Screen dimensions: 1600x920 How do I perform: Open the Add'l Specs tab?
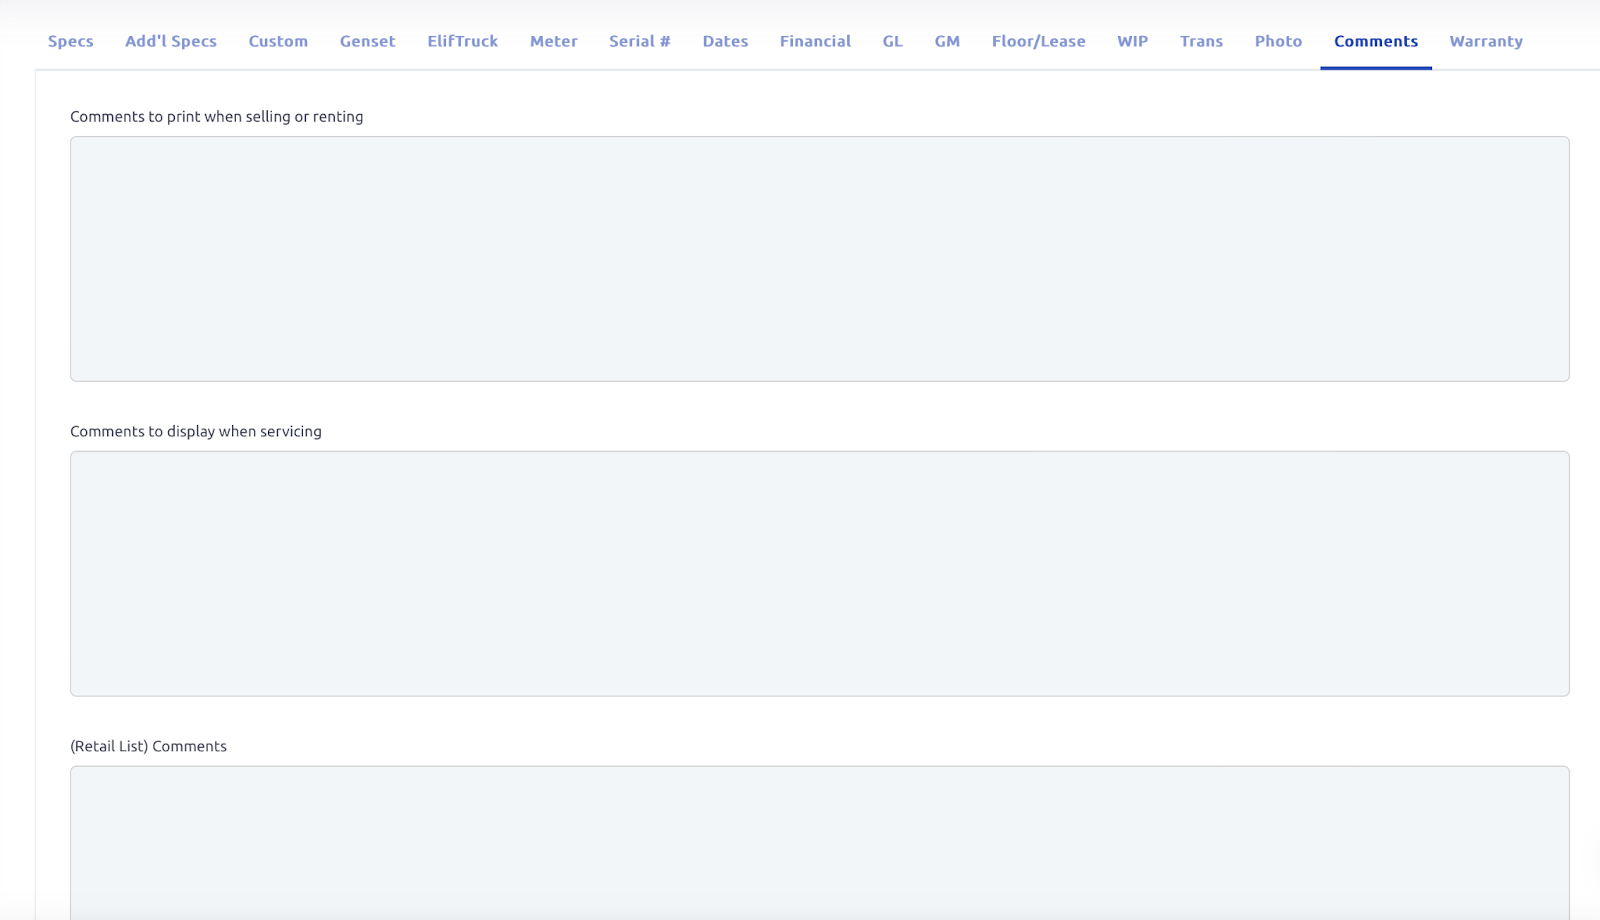[171, 41]
